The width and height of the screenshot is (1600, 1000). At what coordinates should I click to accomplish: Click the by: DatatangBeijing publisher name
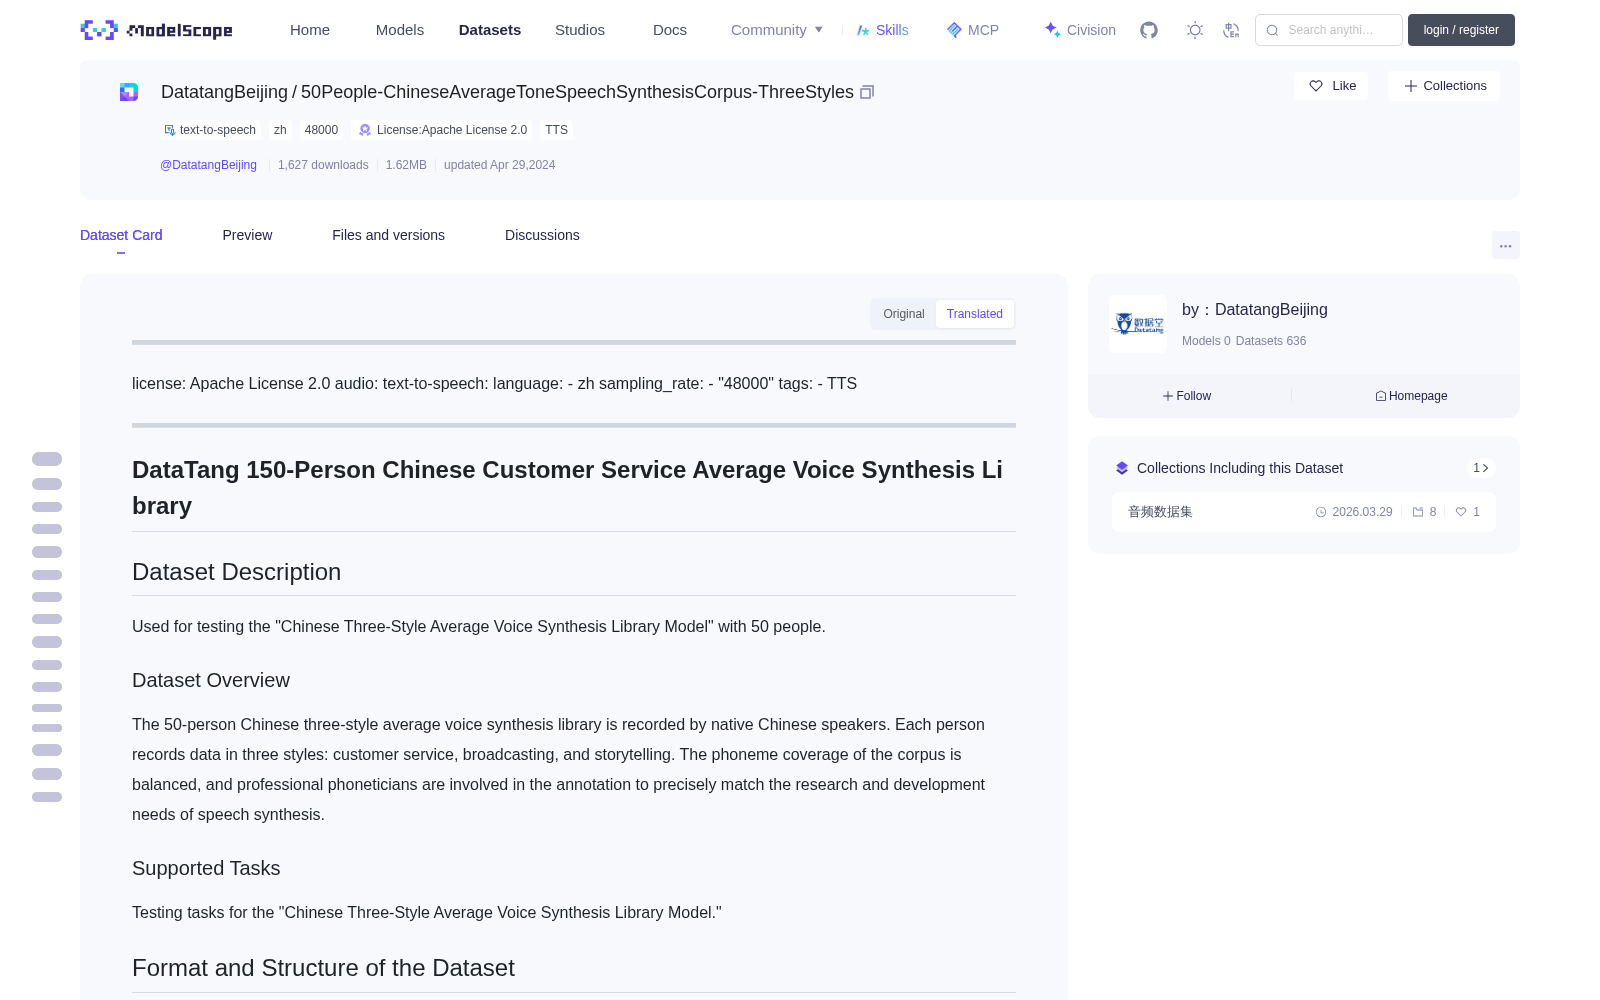(x=1255, y=310)
